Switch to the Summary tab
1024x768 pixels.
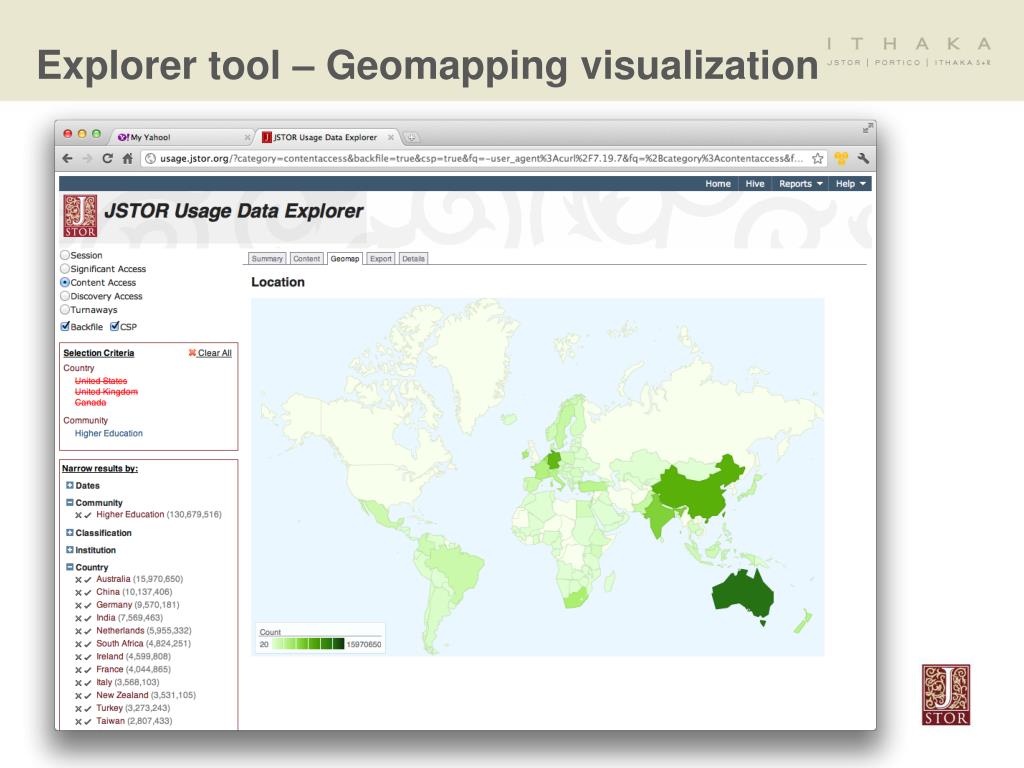(268, 258)
